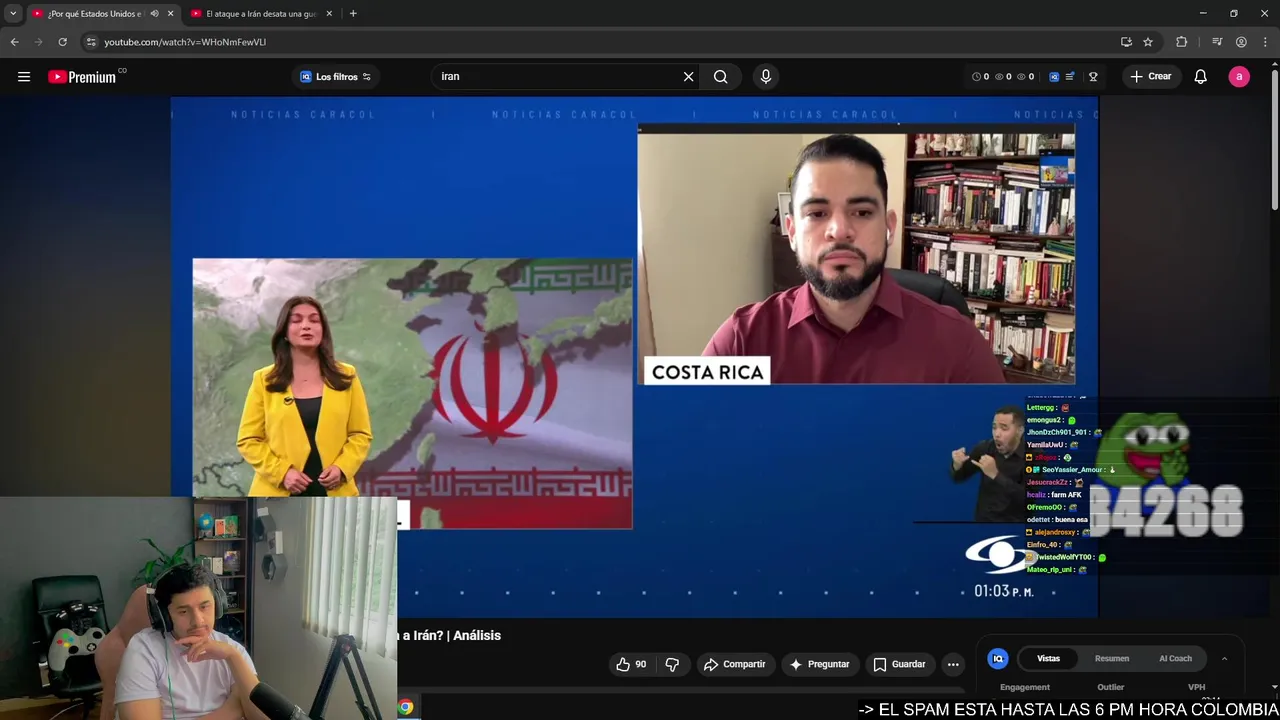The image size is (1280, 720).
Task: Clear the search text with the X
Action: click(688, 77)
